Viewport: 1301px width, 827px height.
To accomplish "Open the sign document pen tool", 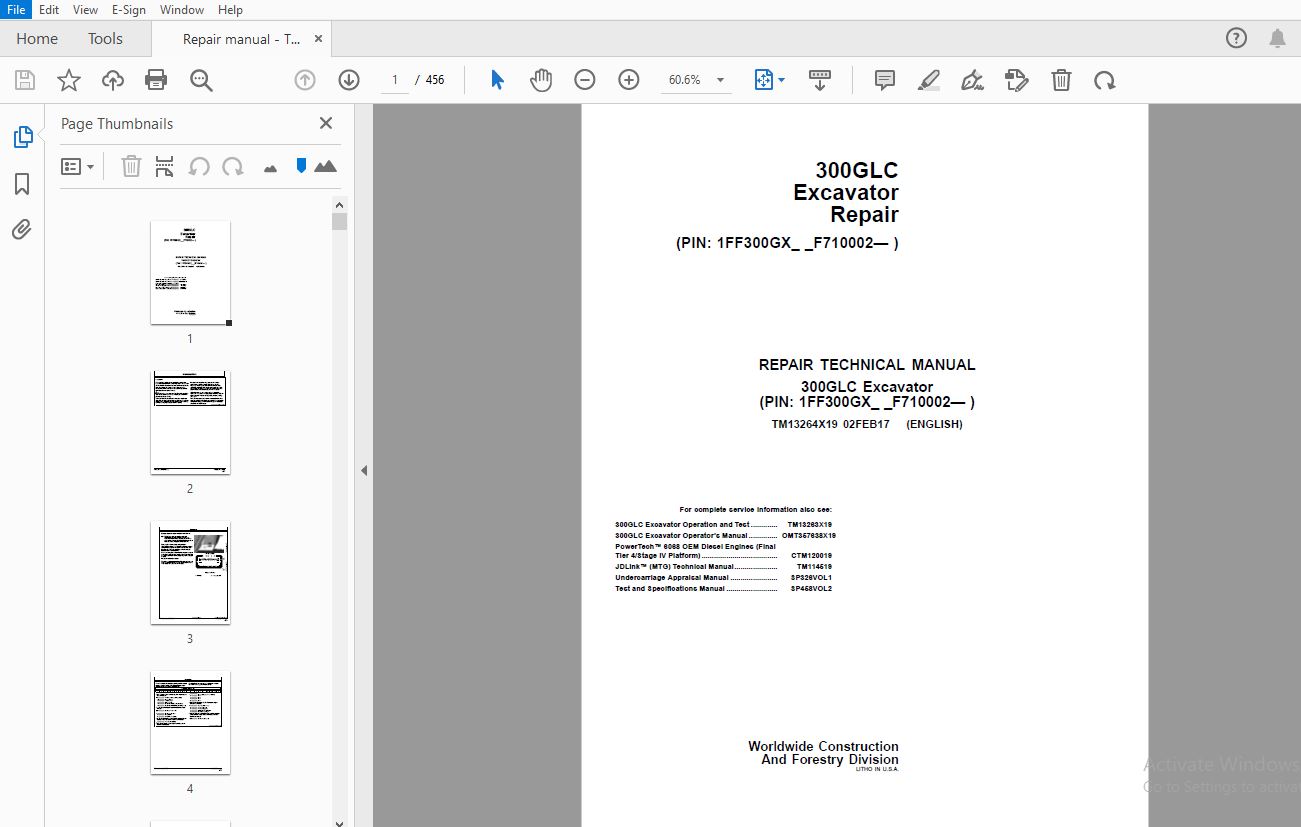I will 973,80.
